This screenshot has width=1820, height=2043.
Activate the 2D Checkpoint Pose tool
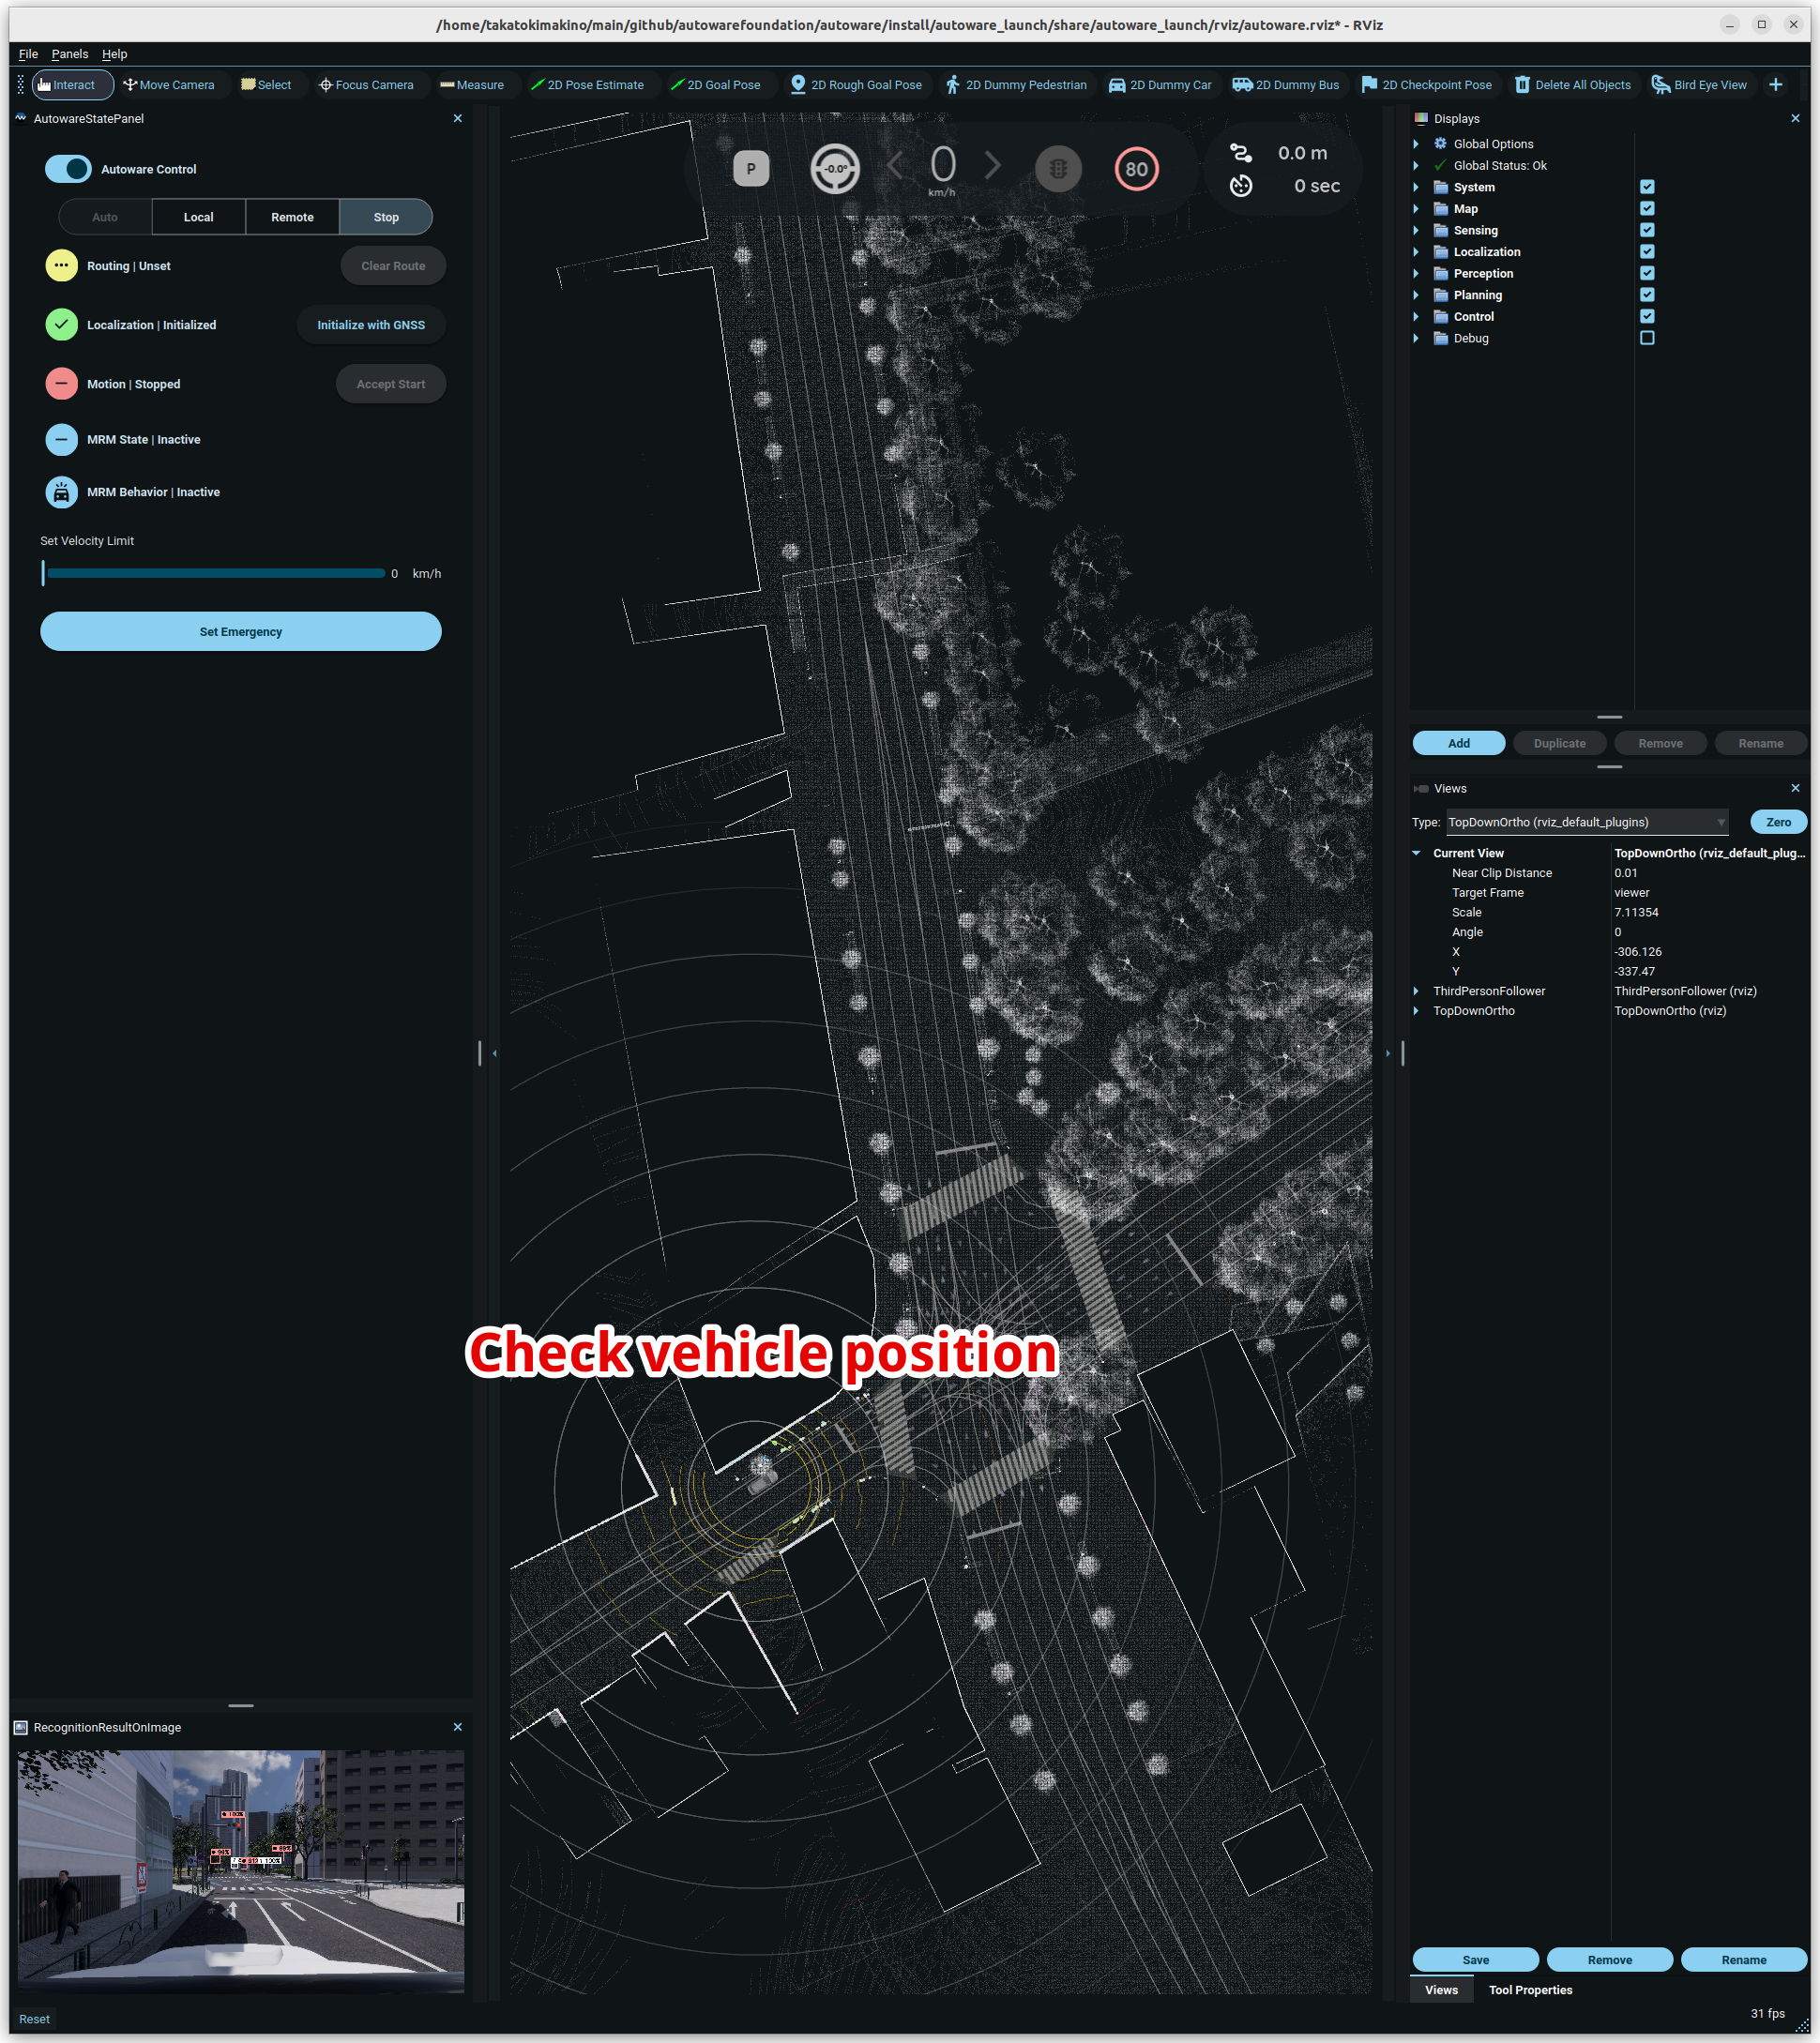[x=1426, y=85]
